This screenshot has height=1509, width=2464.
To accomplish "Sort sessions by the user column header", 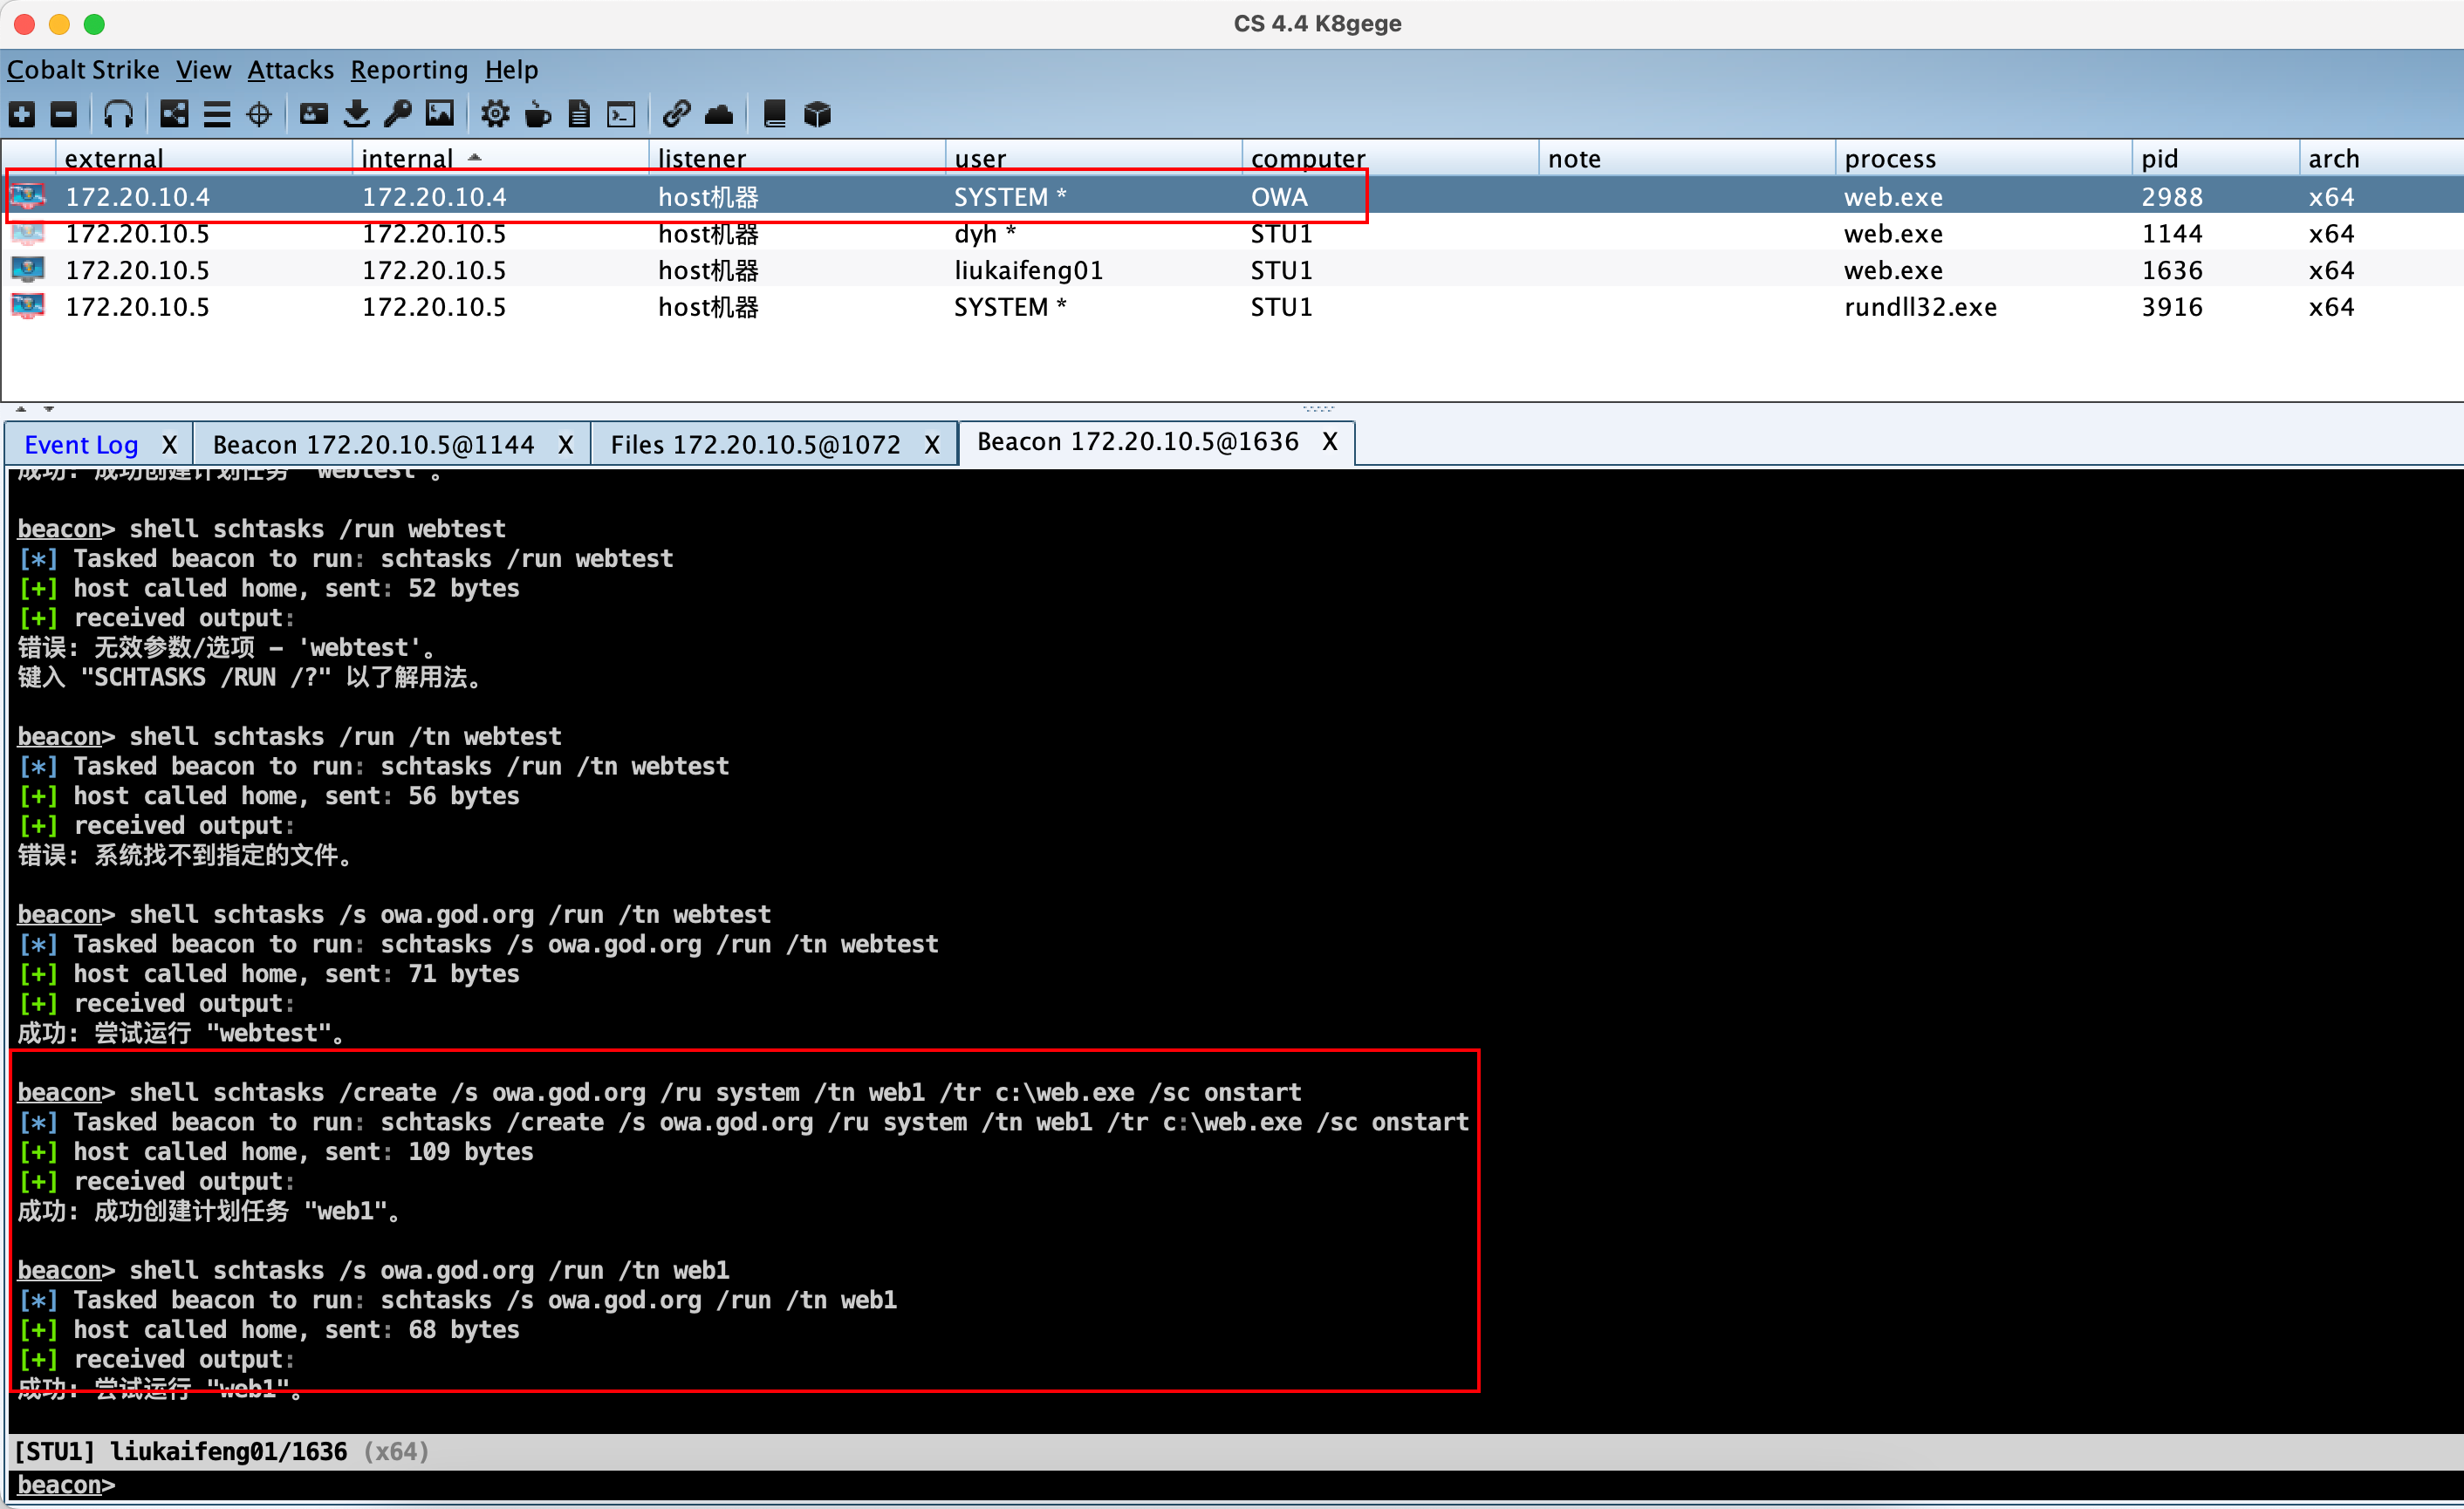I will 1093,158.
